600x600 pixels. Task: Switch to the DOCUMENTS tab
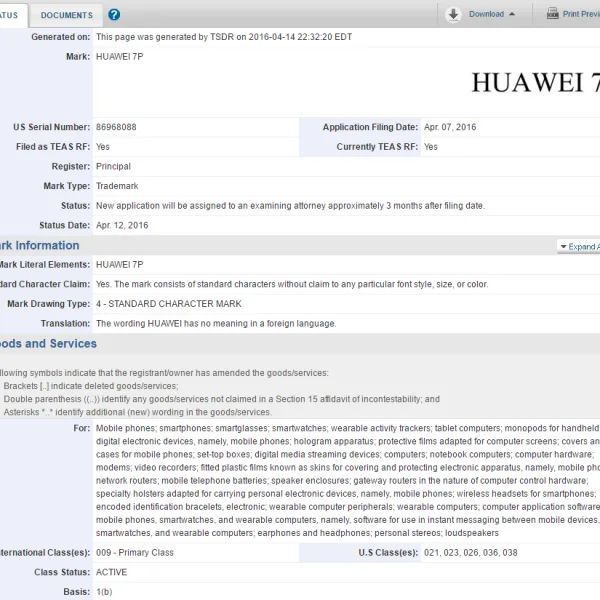coord(67,15)
